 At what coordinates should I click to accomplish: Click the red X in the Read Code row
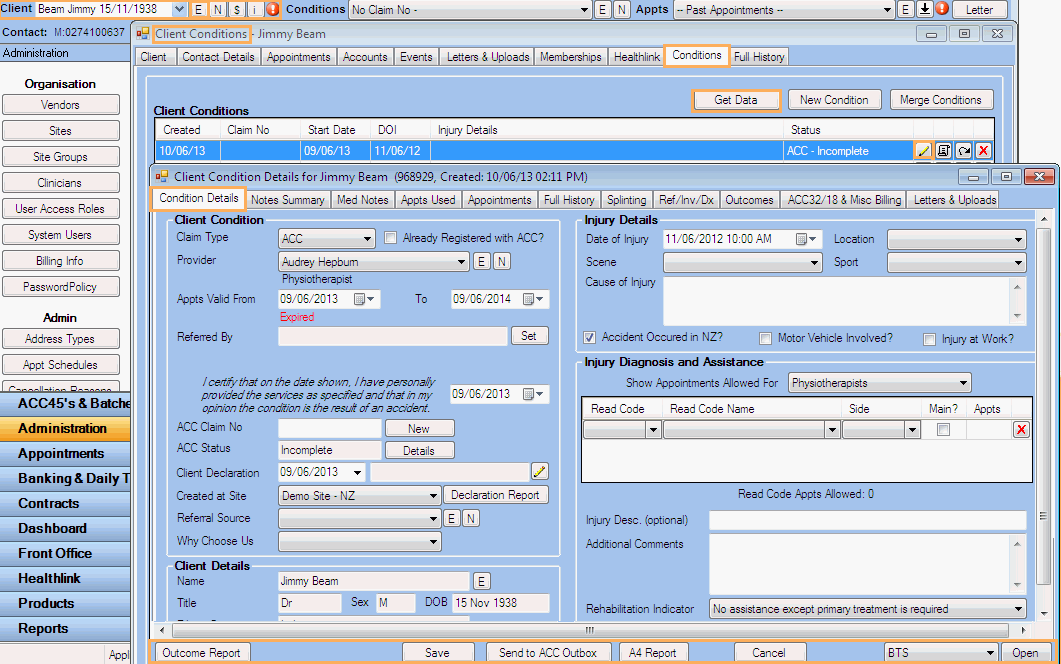tap(1021, 430)
